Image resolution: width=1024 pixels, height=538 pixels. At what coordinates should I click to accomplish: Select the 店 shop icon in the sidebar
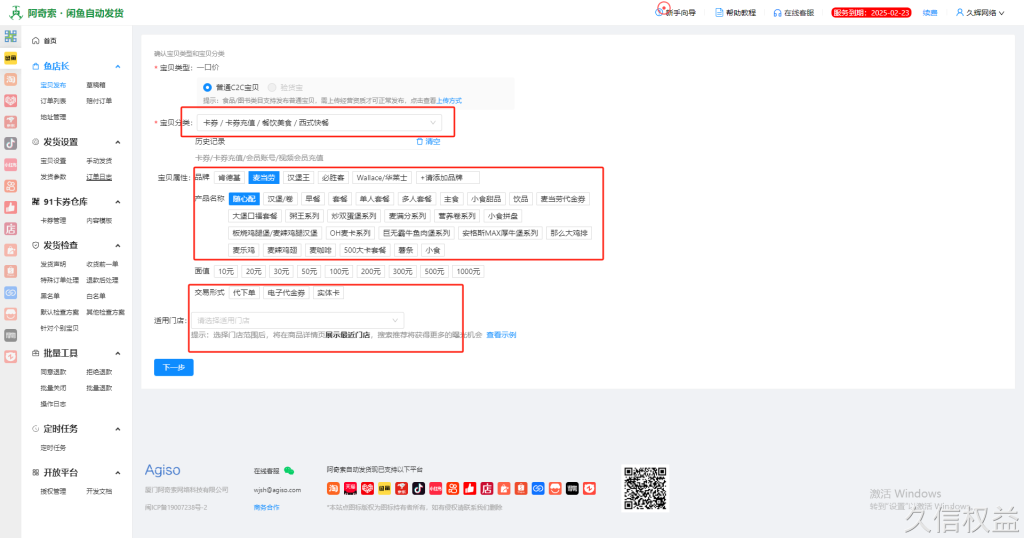10,229
